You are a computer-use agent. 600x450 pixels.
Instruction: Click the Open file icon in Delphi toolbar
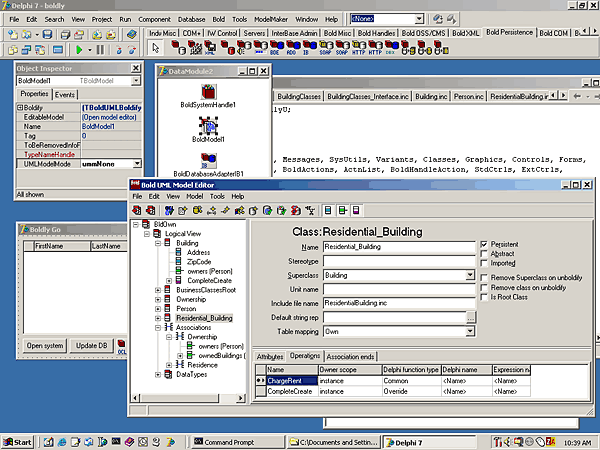26,35
